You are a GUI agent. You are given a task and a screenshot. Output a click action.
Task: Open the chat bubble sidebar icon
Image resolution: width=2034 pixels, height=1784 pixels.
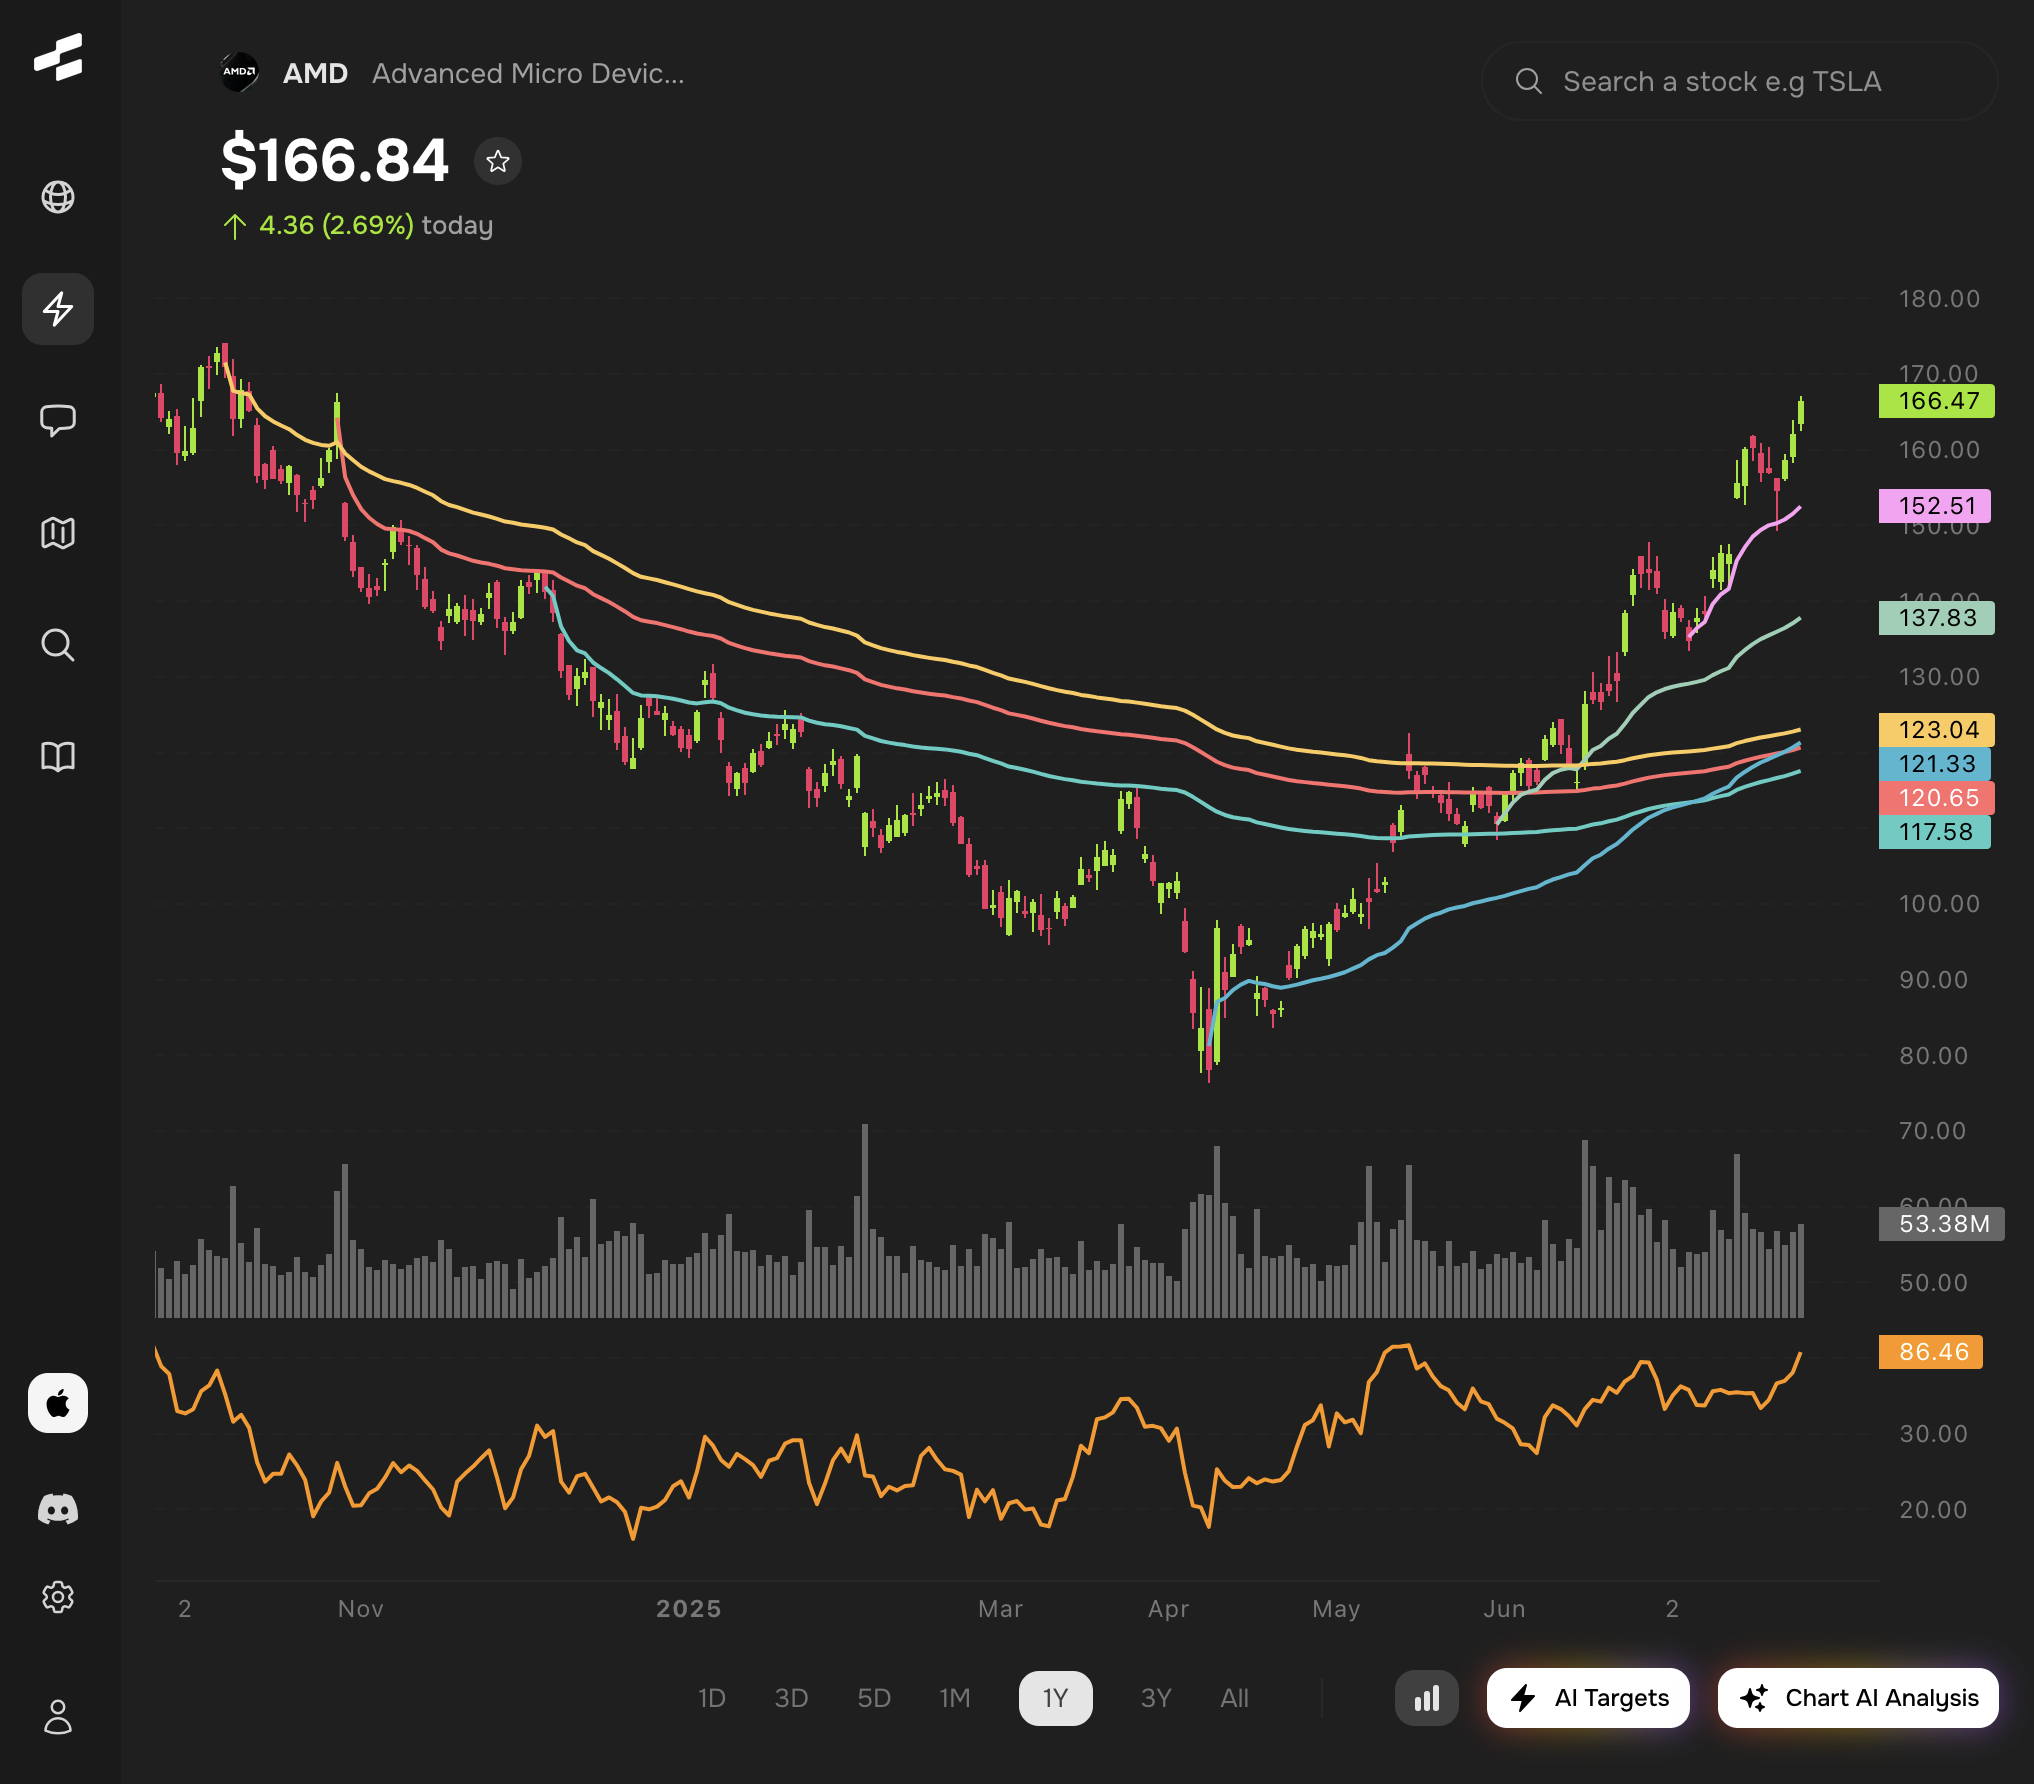pos(58,420)
